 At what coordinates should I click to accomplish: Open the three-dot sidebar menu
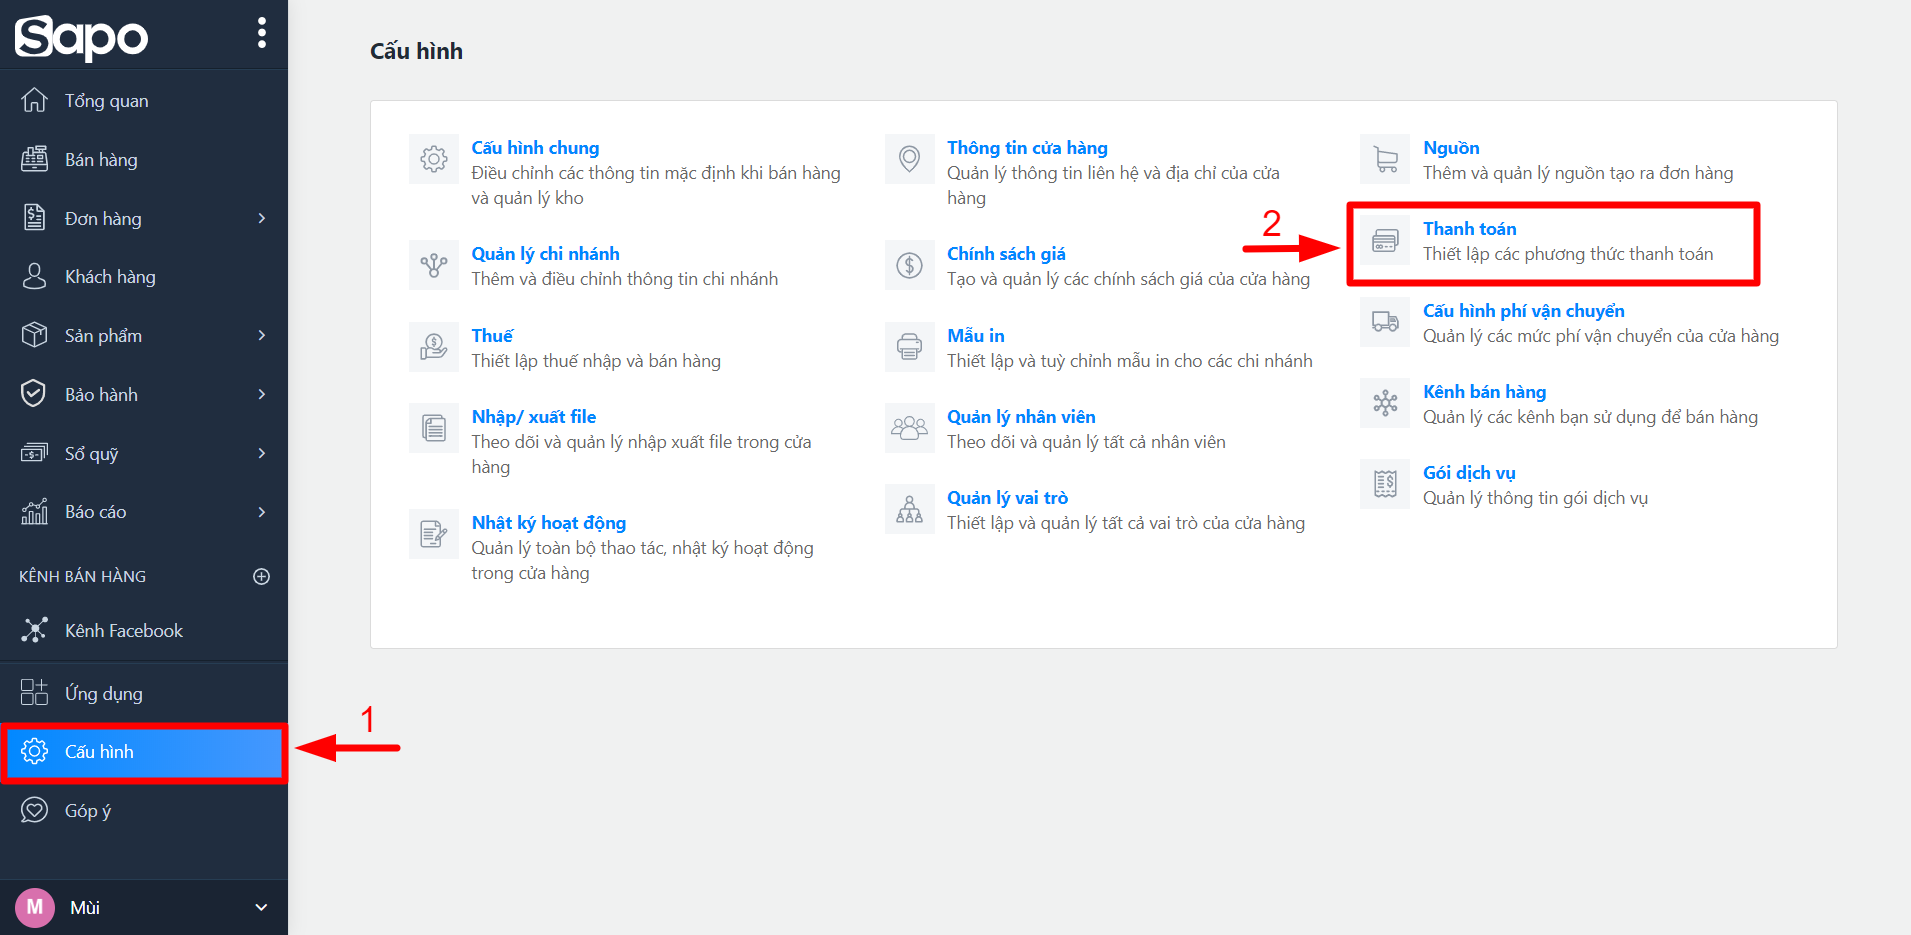tap(262, 33)
